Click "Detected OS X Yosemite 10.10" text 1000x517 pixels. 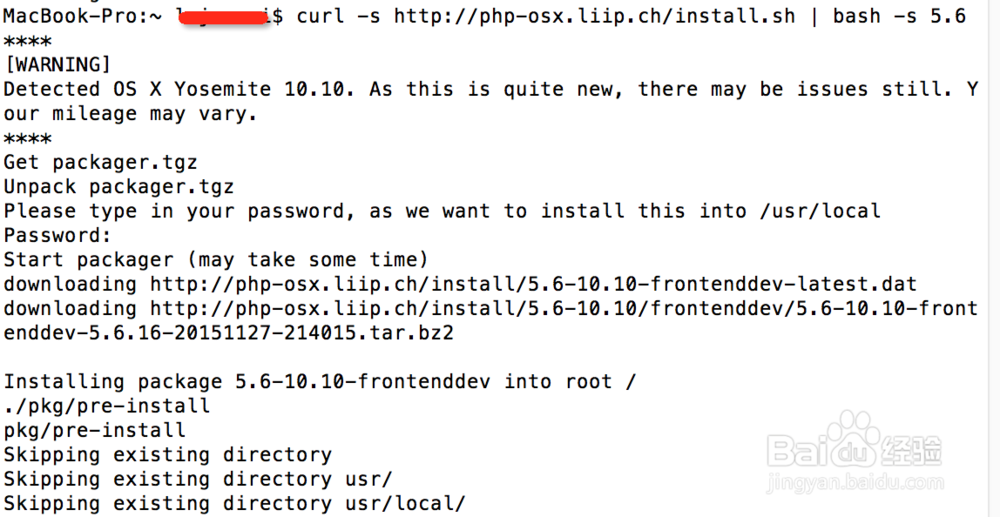click(178, 89)
